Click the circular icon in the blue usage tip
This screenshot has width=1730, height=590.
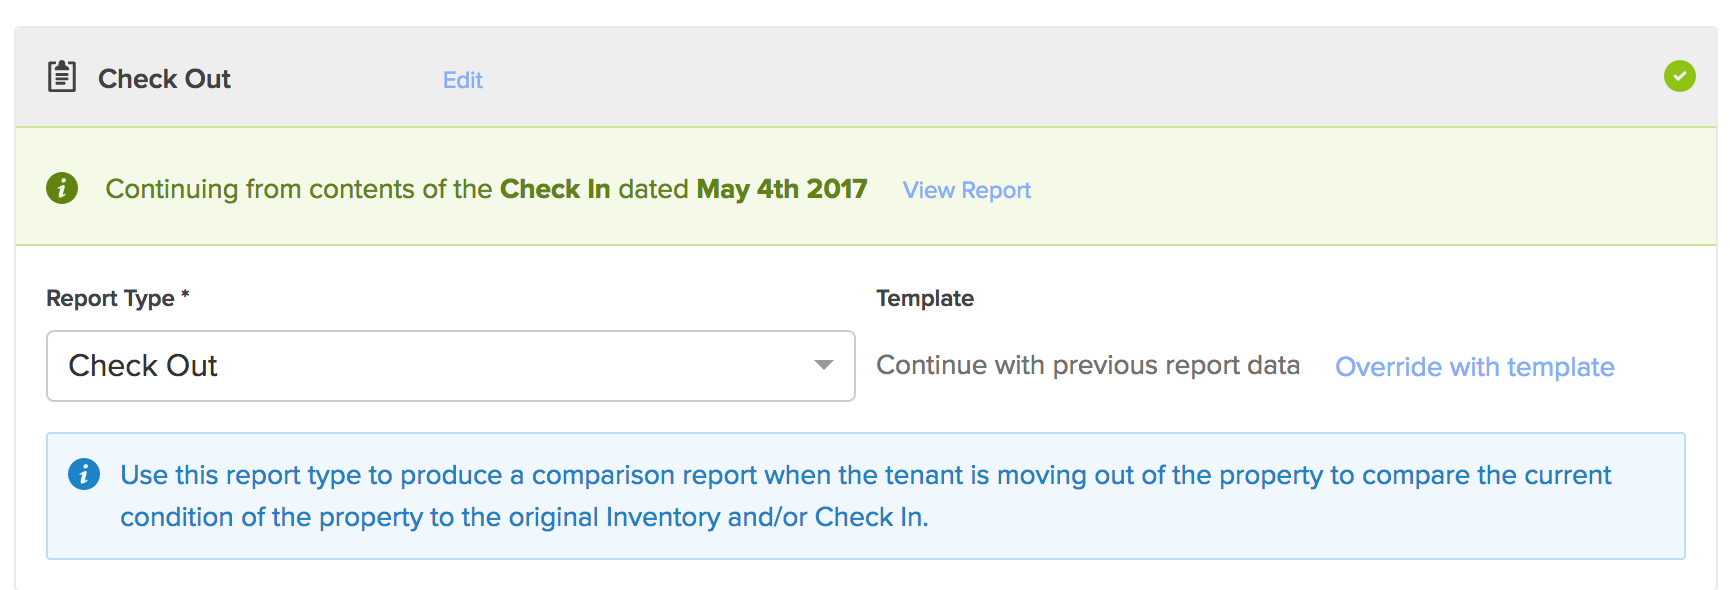tap(86, 475)
